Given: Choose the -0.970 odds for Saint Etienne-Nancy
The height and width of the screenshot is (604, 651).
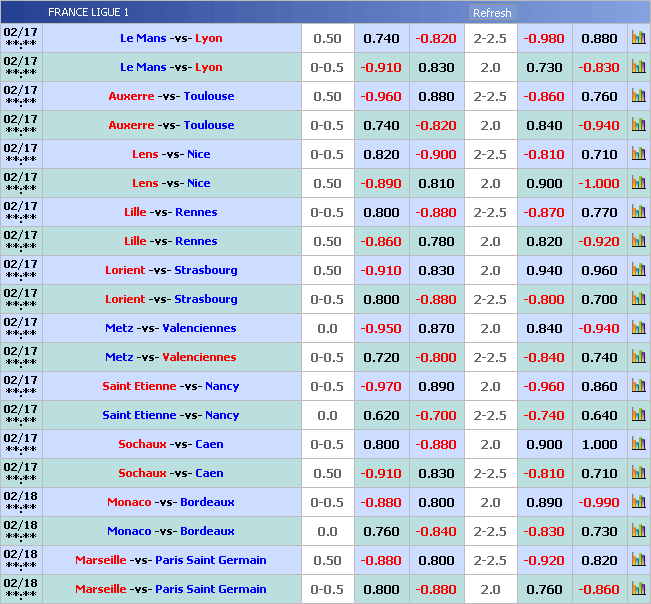Looking at the screenshot, I should pyautogui.click(x=381, y=387).
